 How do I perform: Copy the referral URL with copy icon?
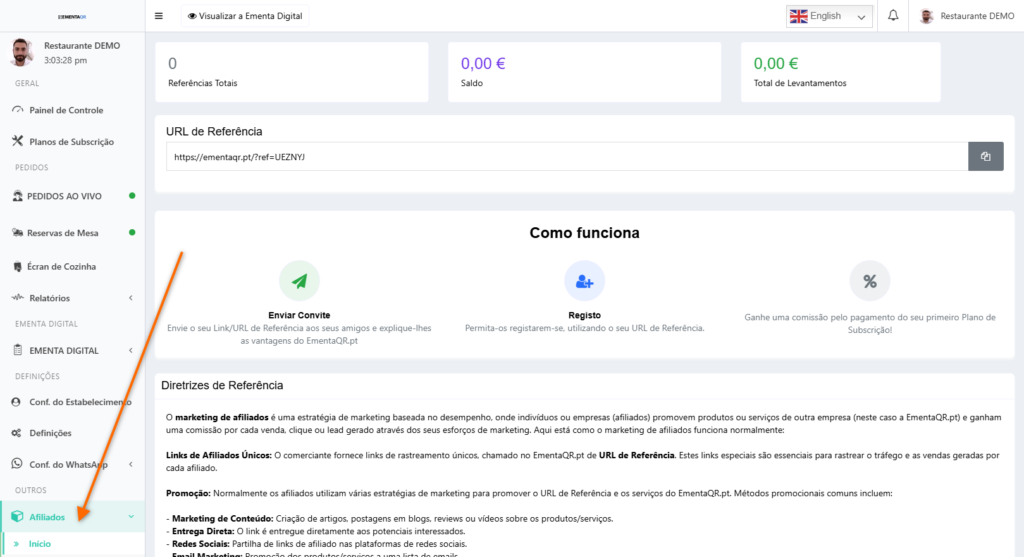[x=985, y=157]
